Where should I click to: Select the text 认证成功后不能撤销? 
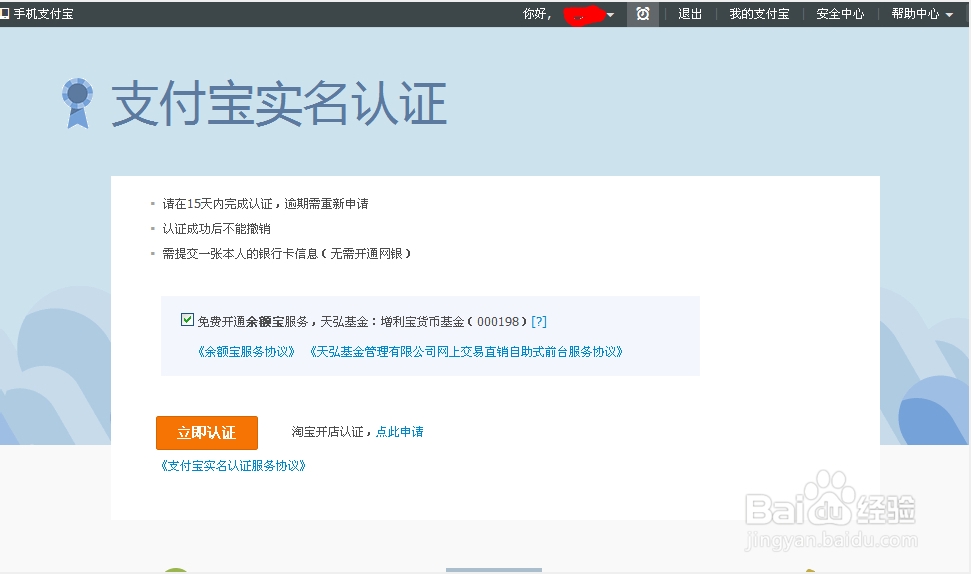[216, 228]
